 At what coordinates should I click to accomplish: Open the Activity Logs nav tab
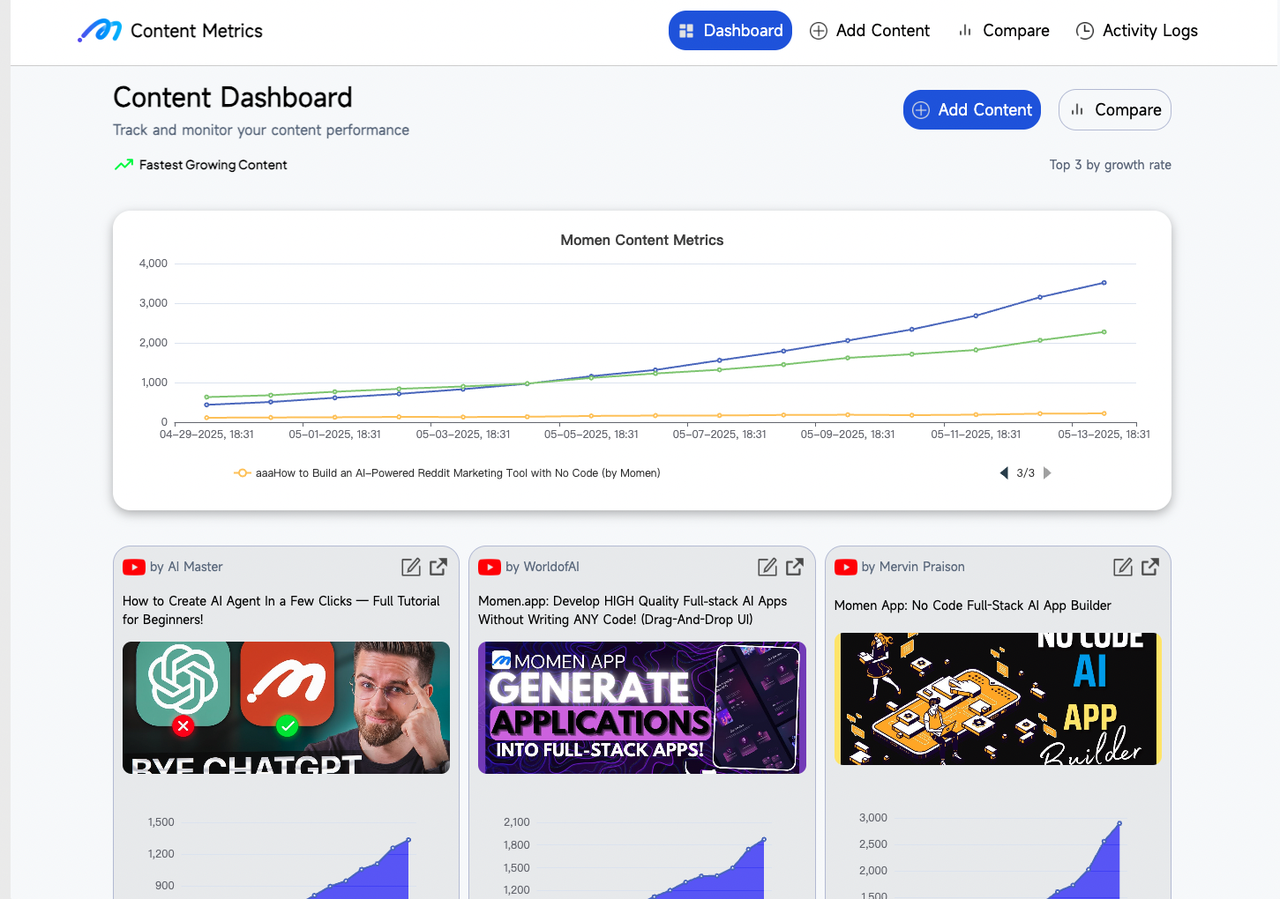(x=1137, y=31)
